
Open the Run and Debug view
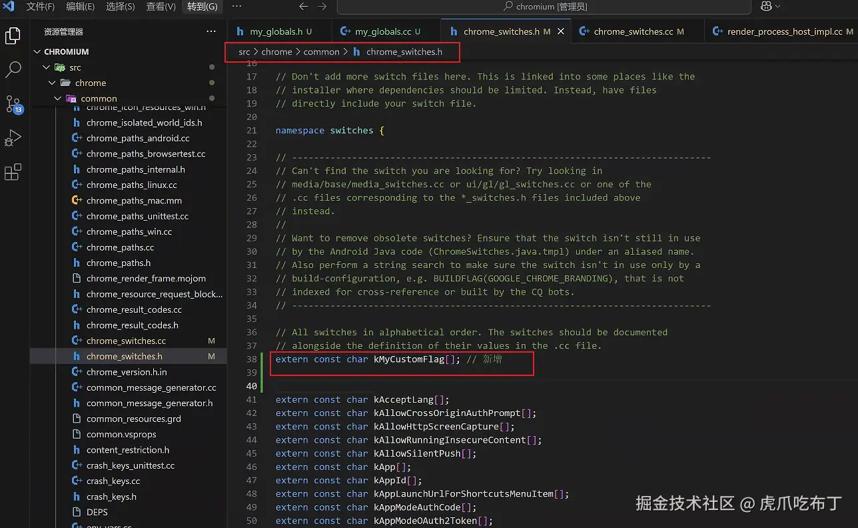click(13, 138)
